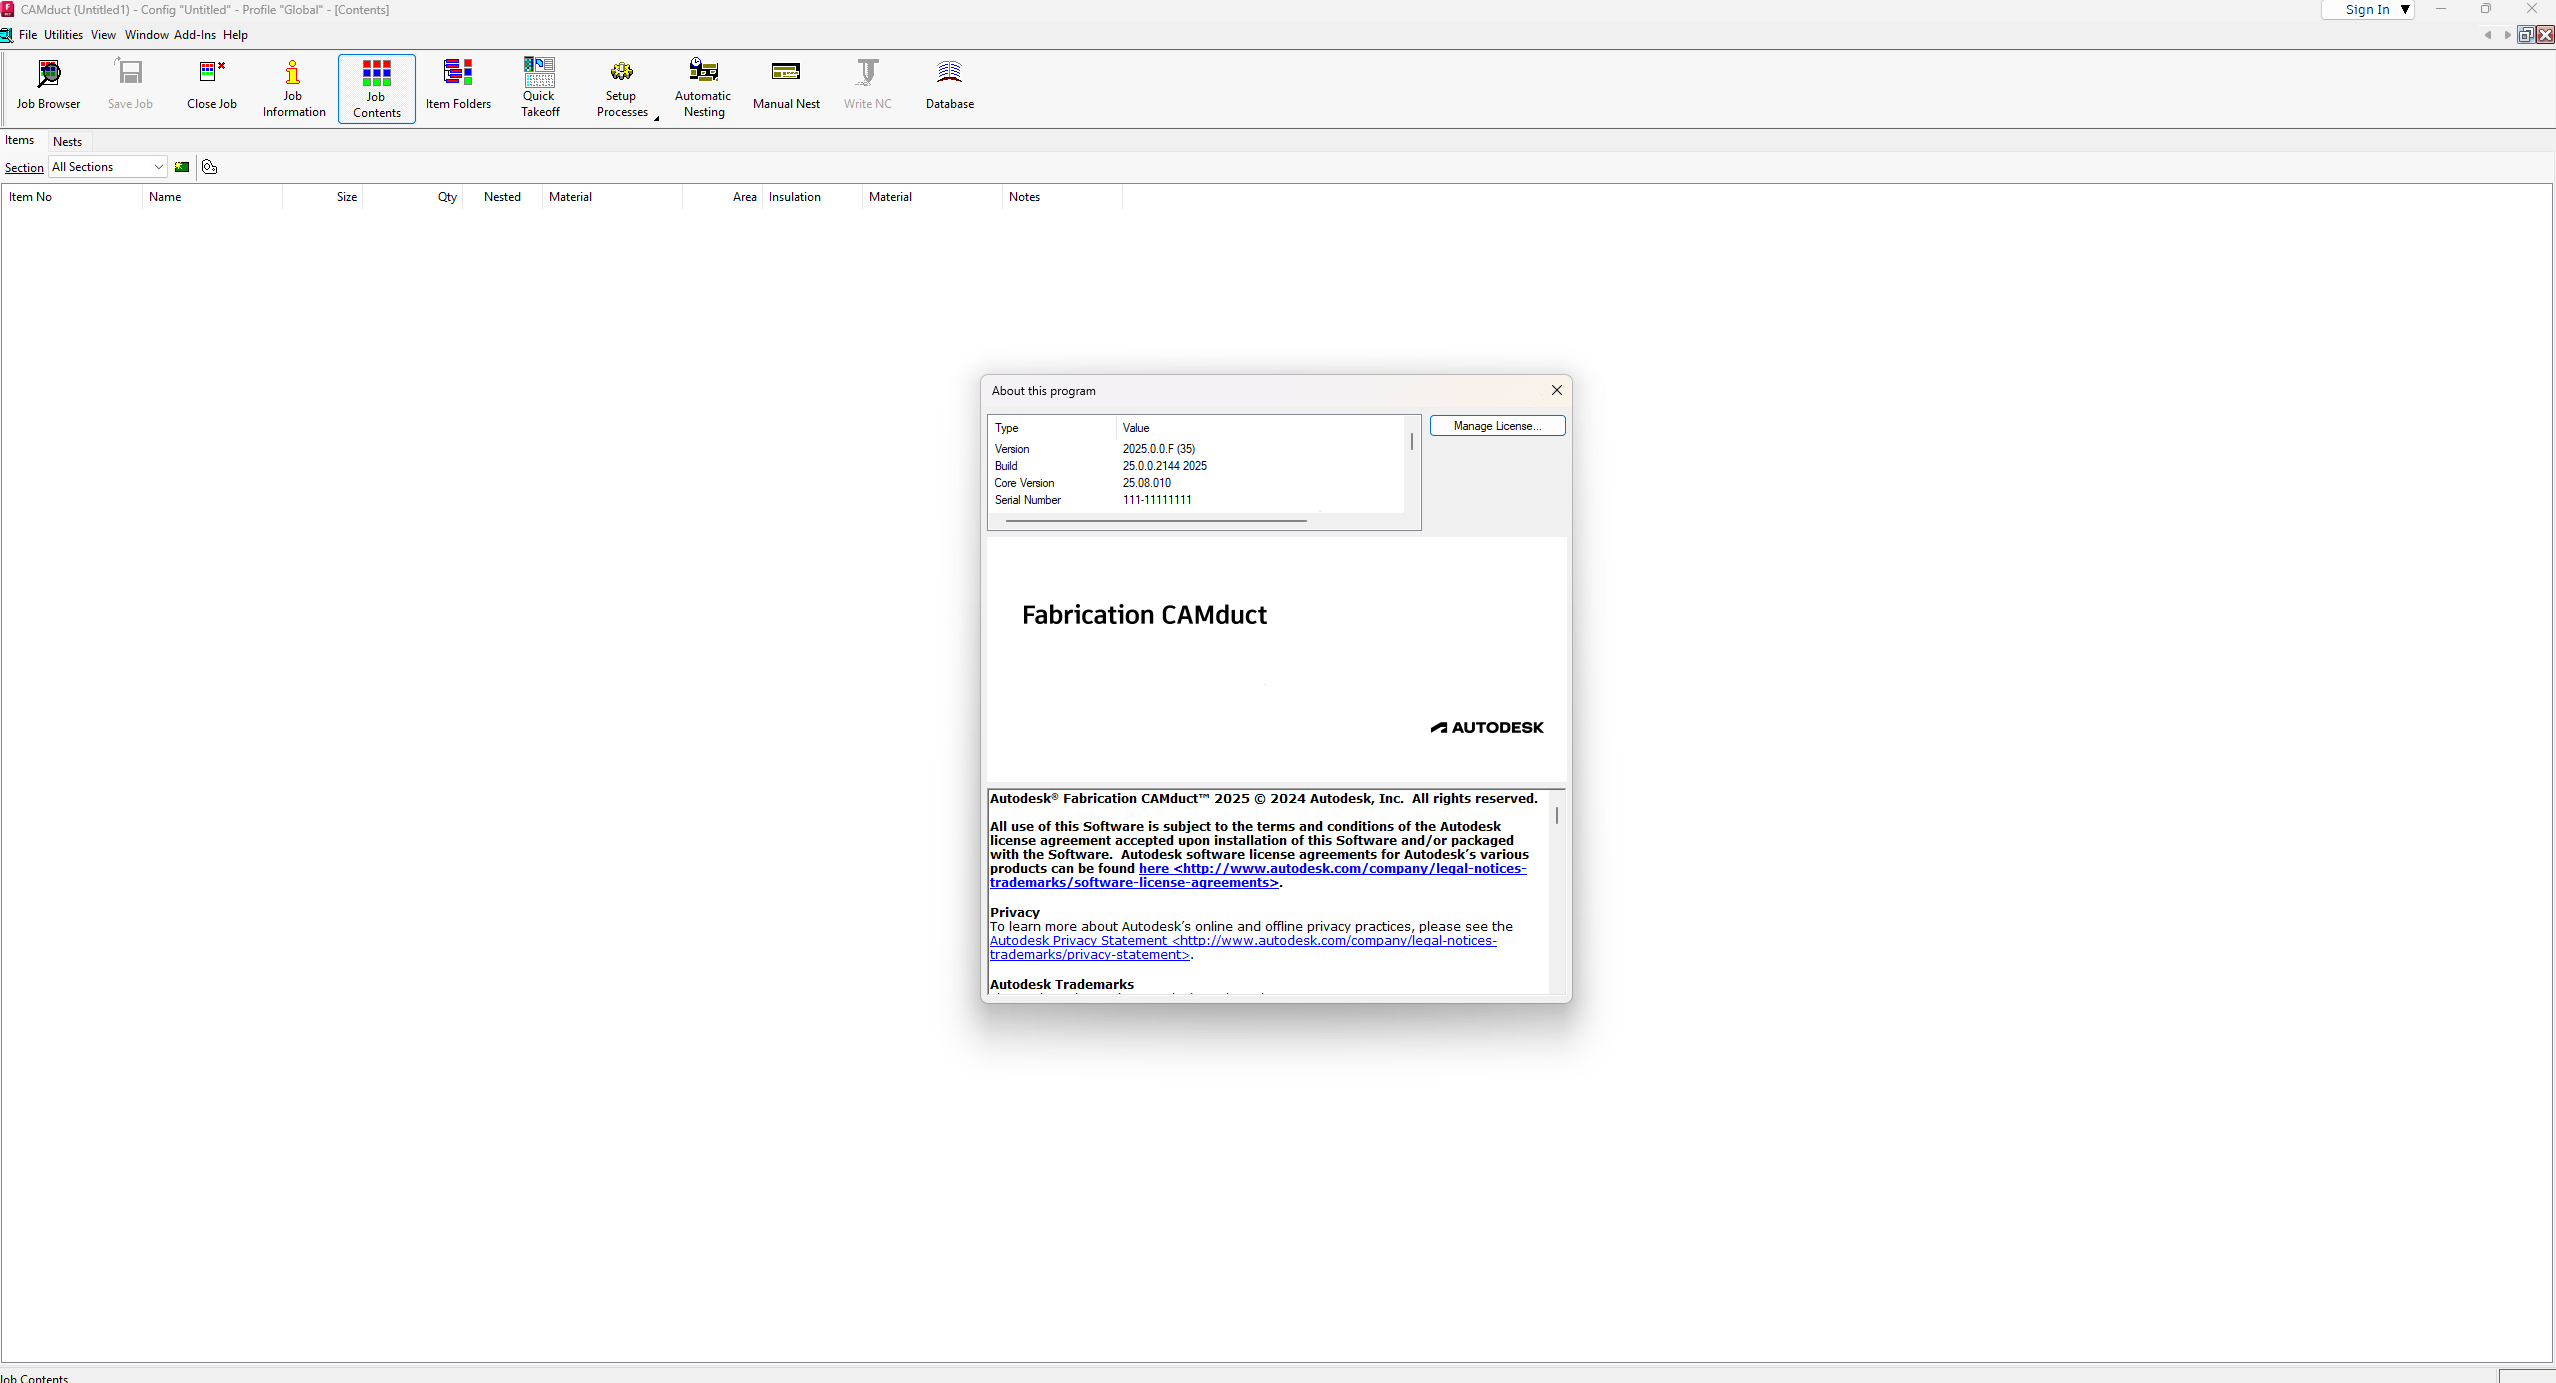
Task: Open Job Information panel
Action: pyautogui.click(x=294, y=88)
